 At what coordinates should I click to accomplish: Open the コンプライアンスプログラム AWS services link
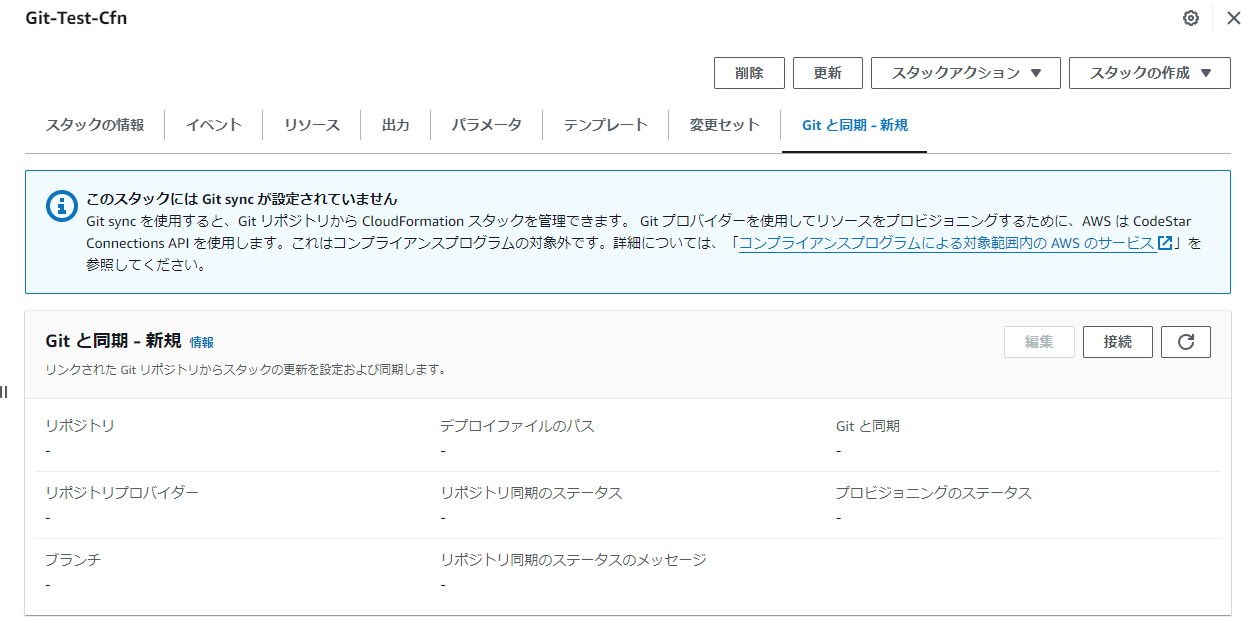tap(946, 243)
